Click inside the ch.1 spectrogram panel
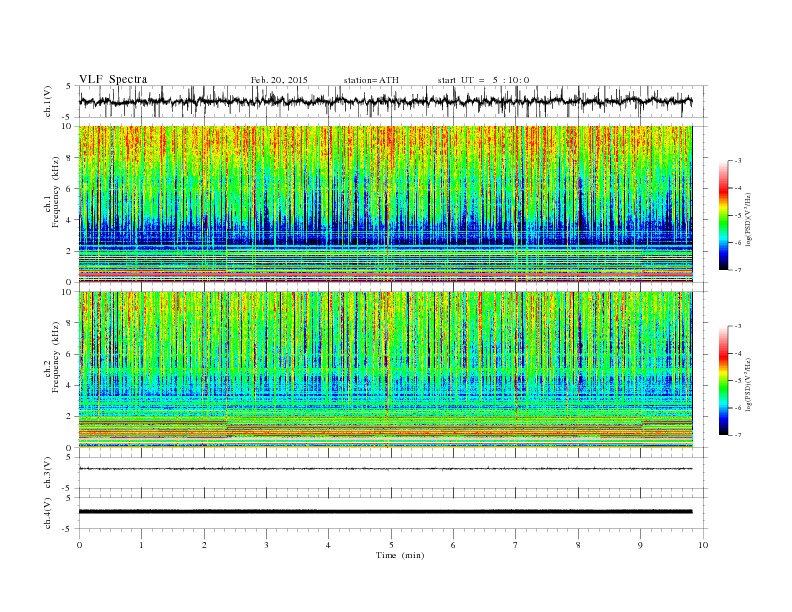This screenshot has width=792, height=612. pyautogui.click(x=386, y=204)
